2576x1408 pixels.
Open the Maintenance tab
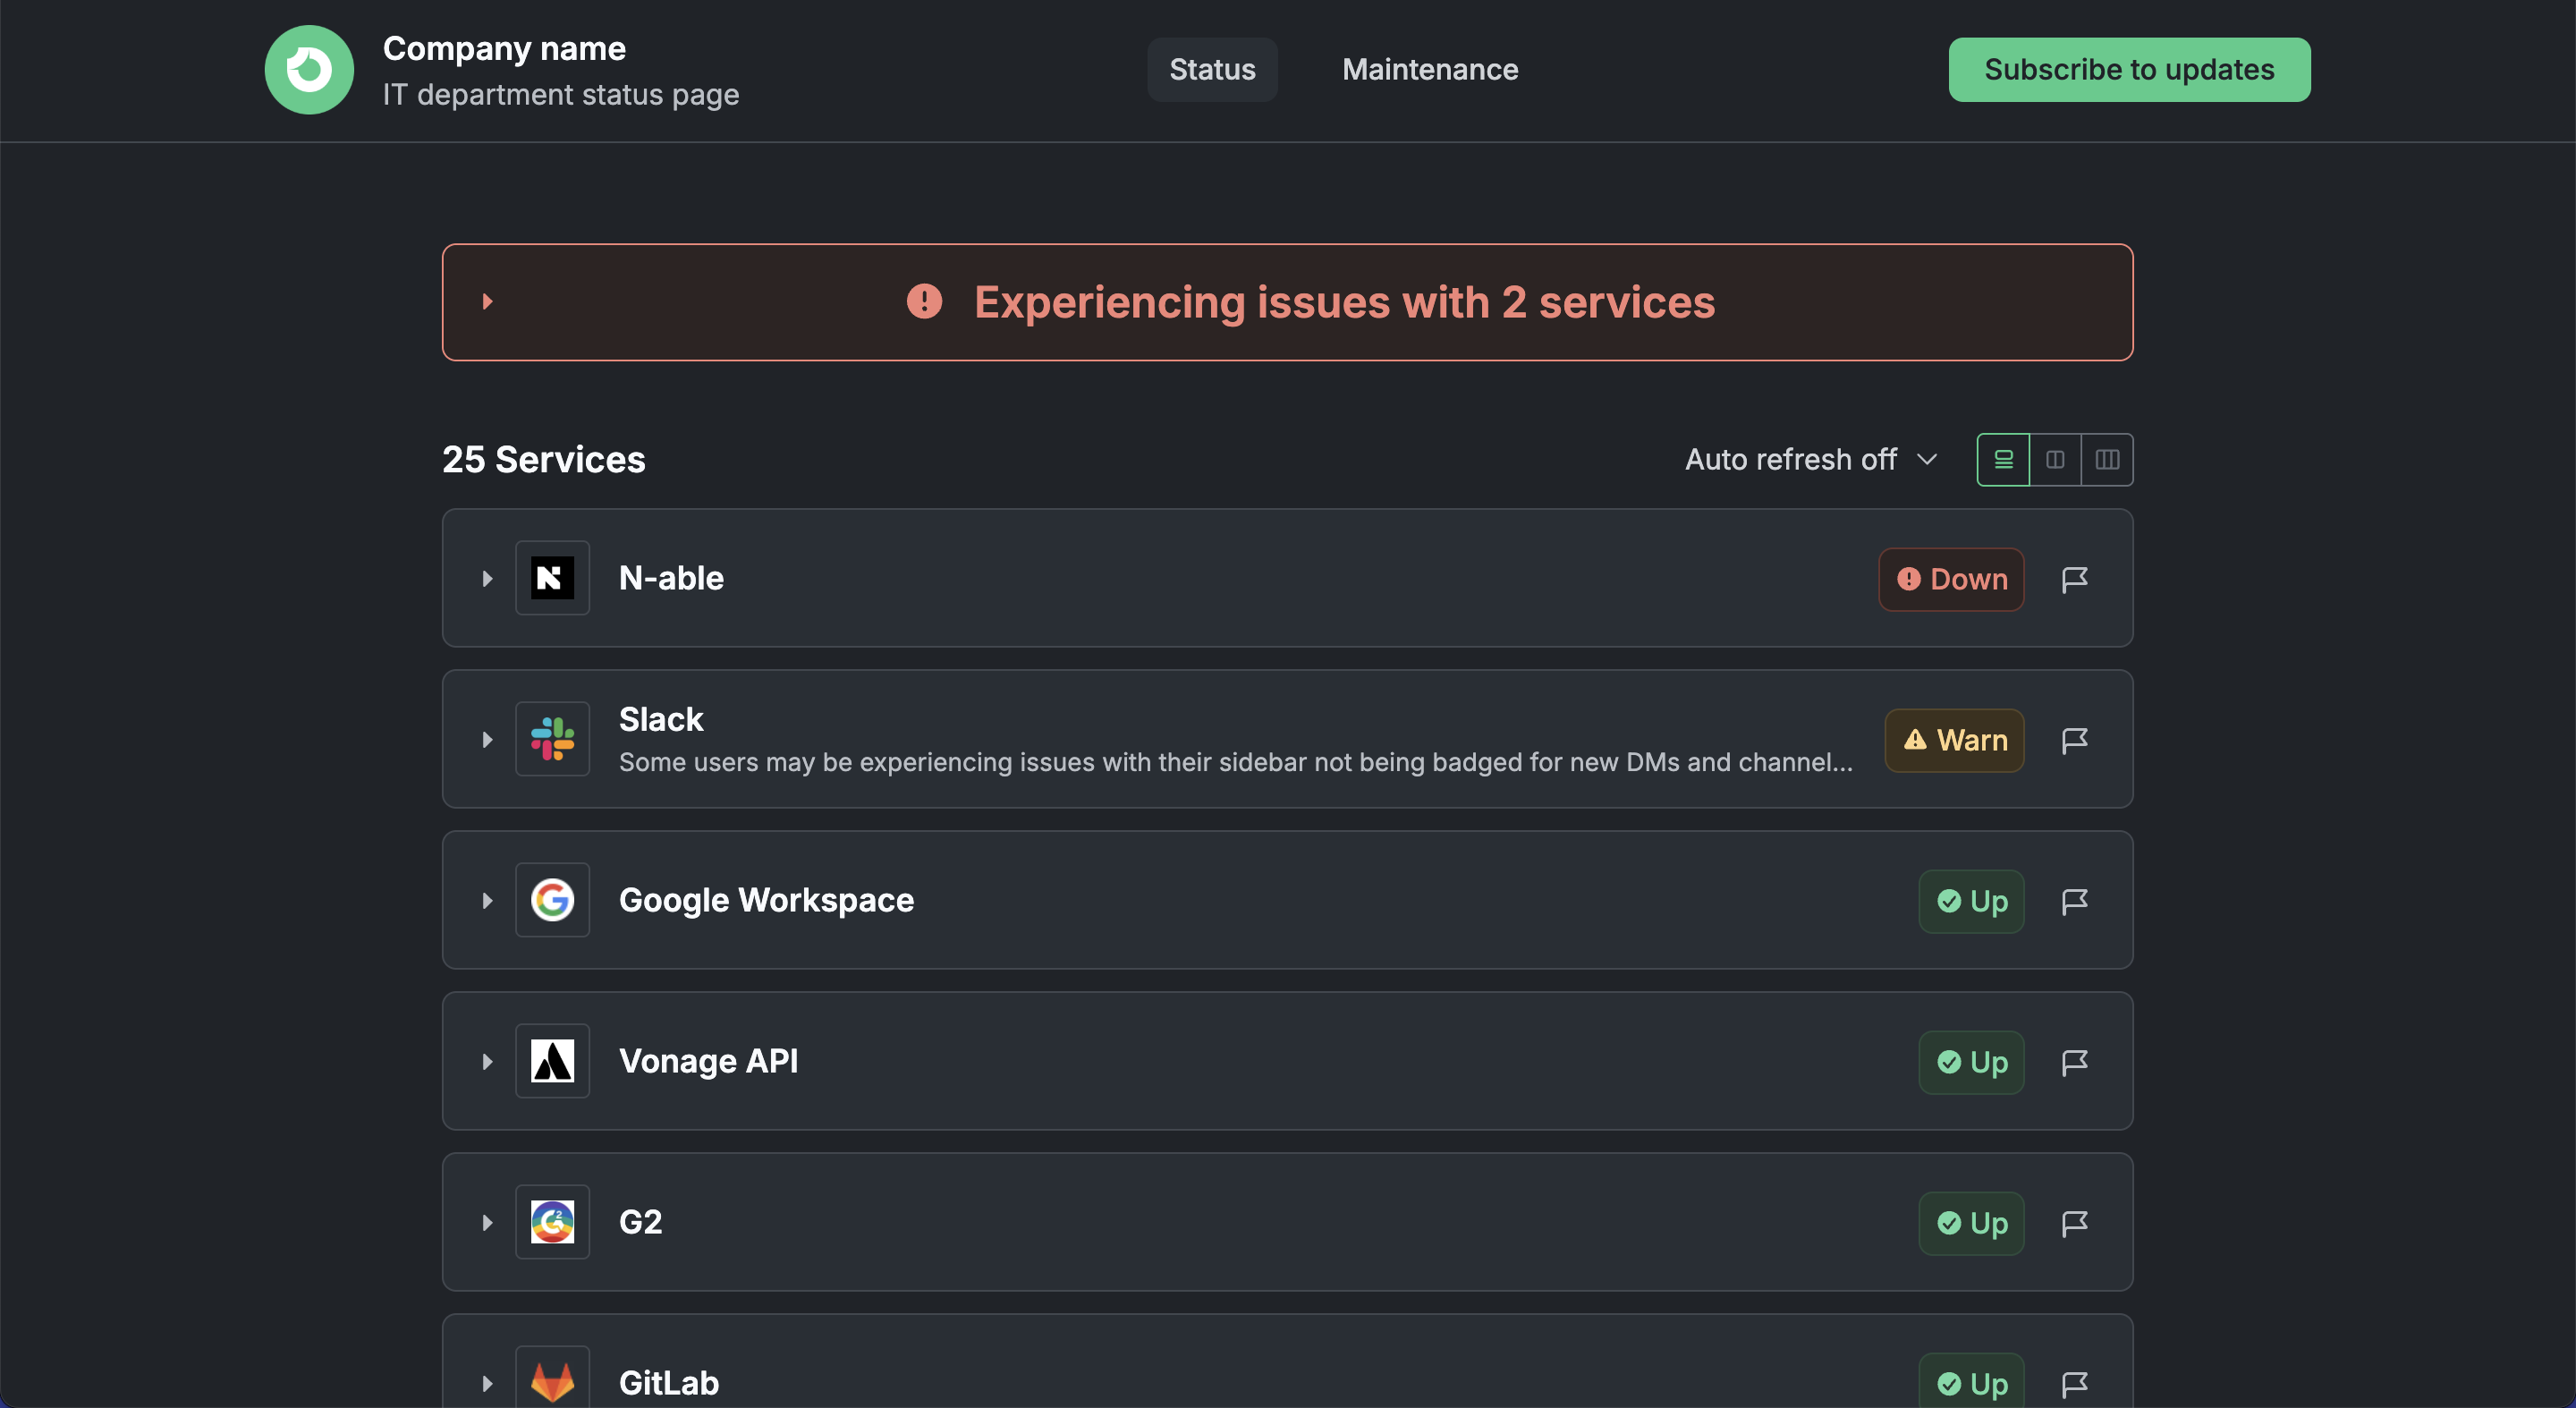point(1430,70)
